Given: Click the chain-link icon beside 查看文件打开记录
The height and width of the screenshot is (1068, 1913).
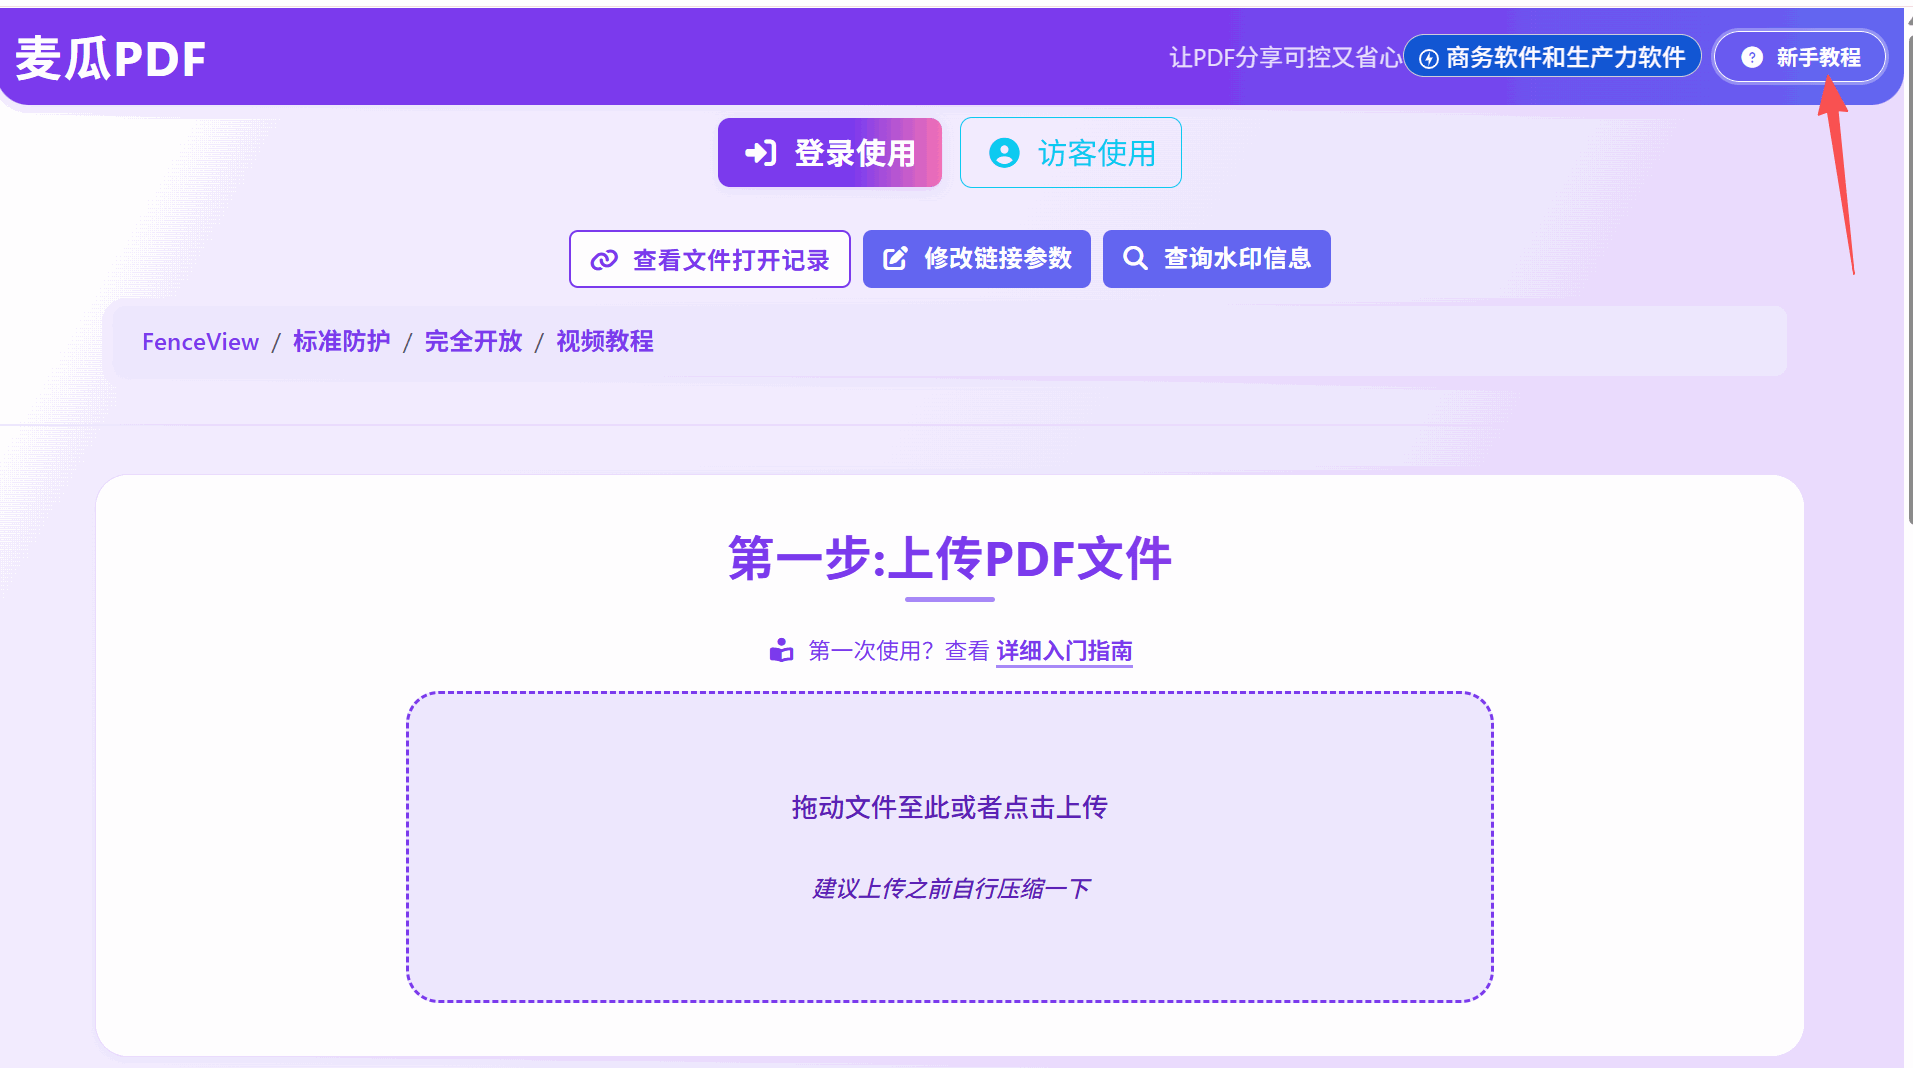Looking at the screenshot, I should [604, 259].
